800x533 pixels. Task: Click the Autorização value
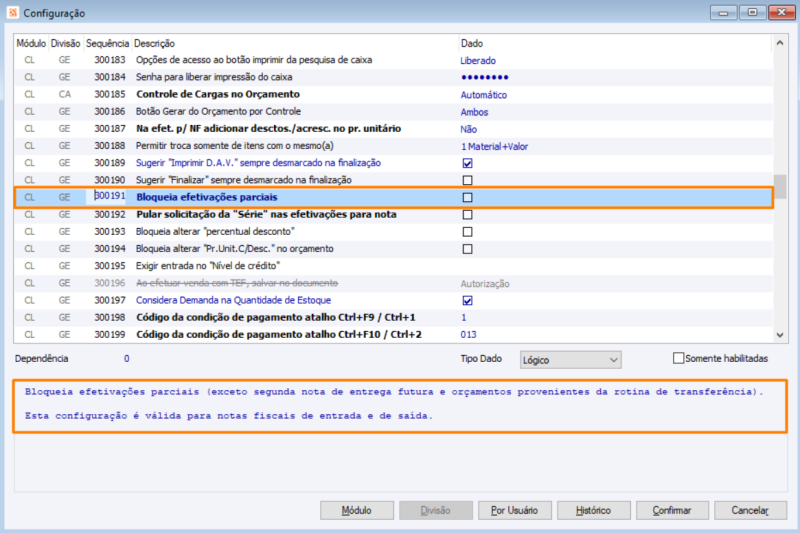485,284
